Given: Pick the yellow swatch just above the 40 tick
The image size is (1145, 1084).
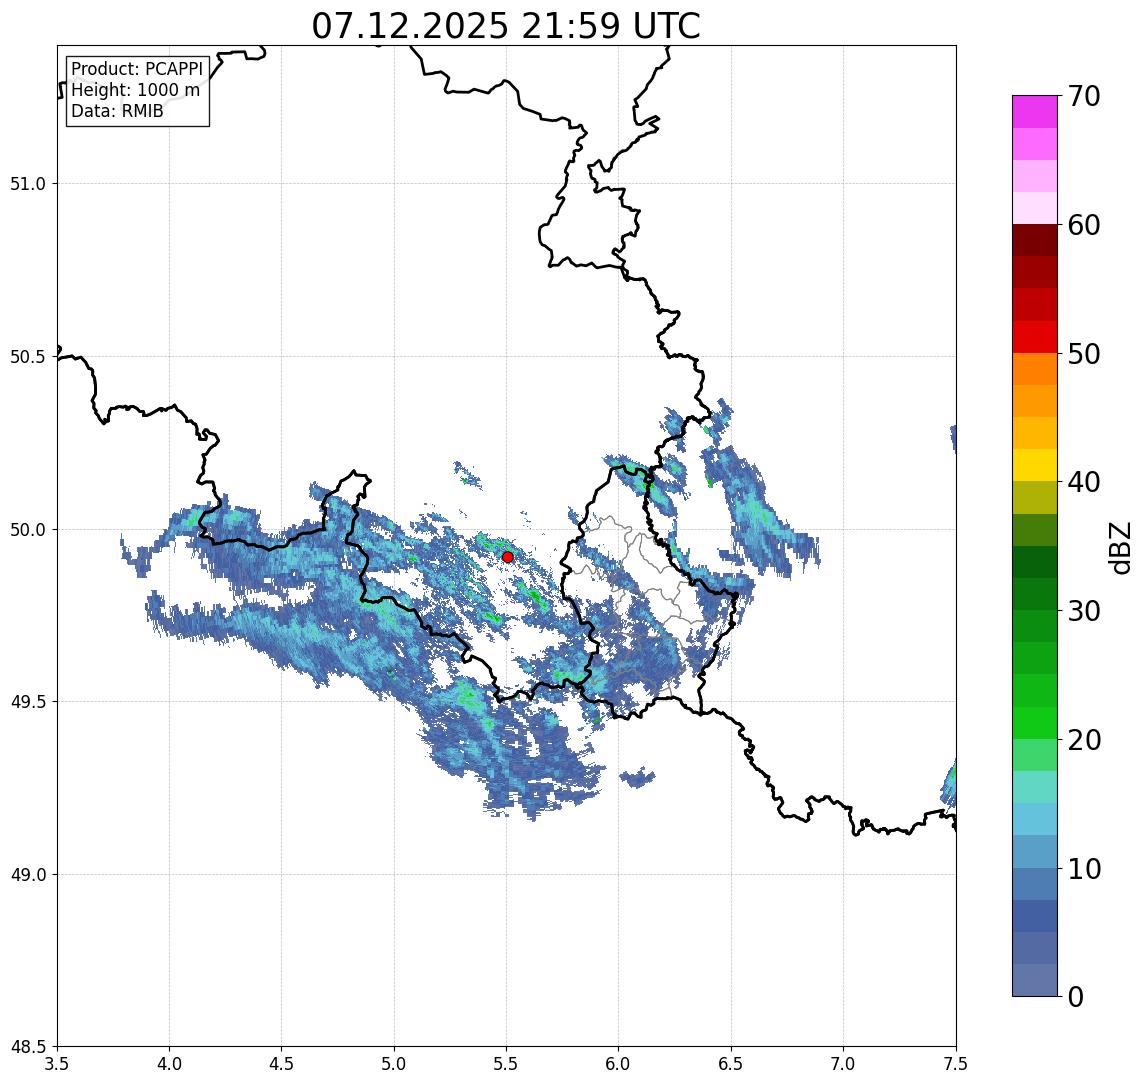Looking at the screenshot, I should click(1035, 465).
